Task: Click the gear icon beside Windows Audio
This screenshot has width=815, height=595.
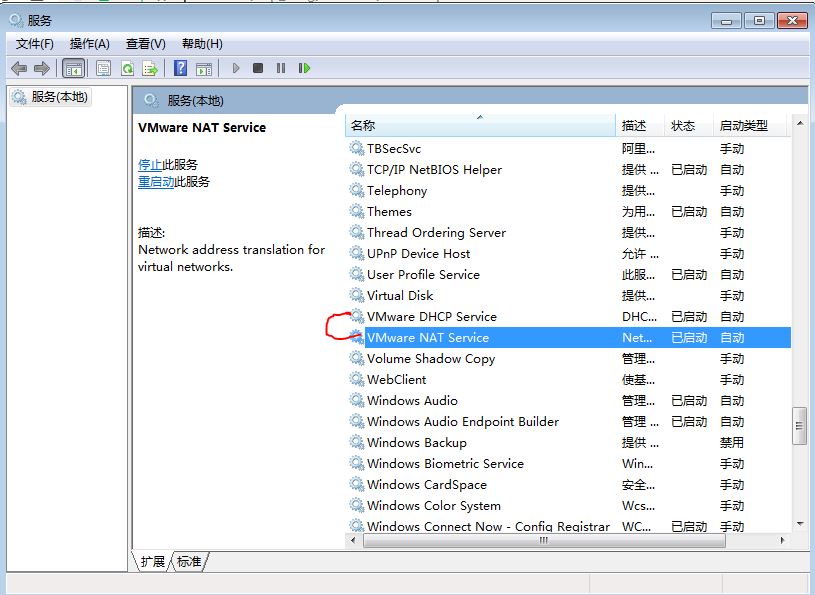Action: point(357,401)
